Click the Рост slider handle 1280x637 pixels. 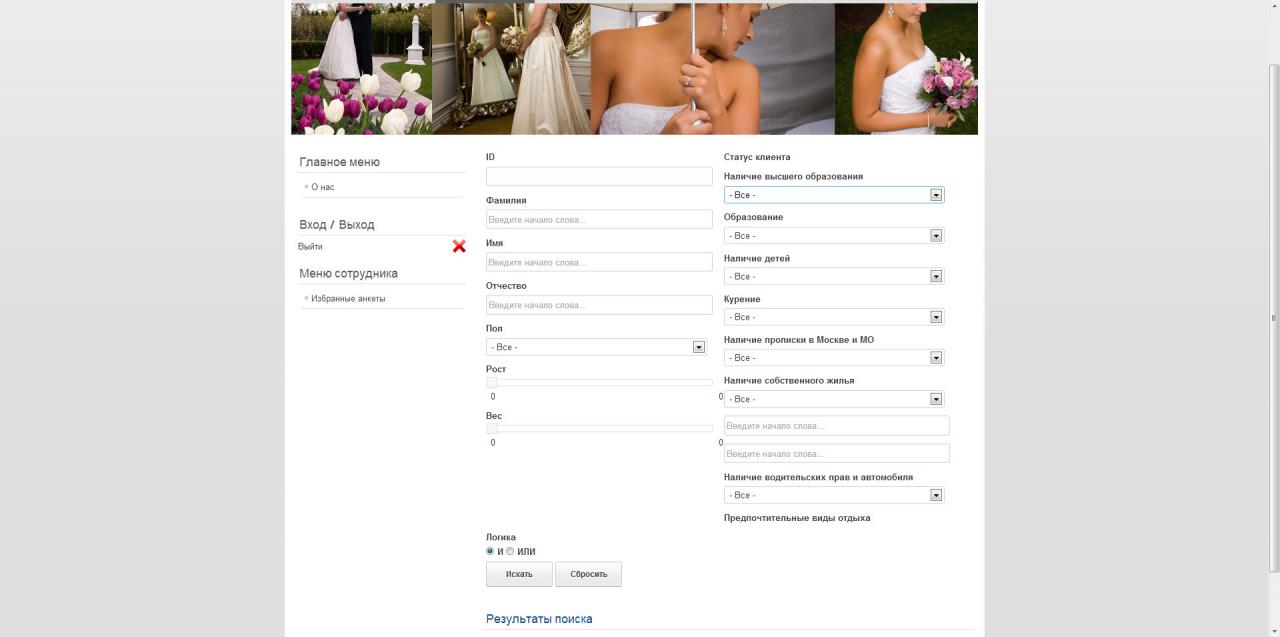click(492, 382)
